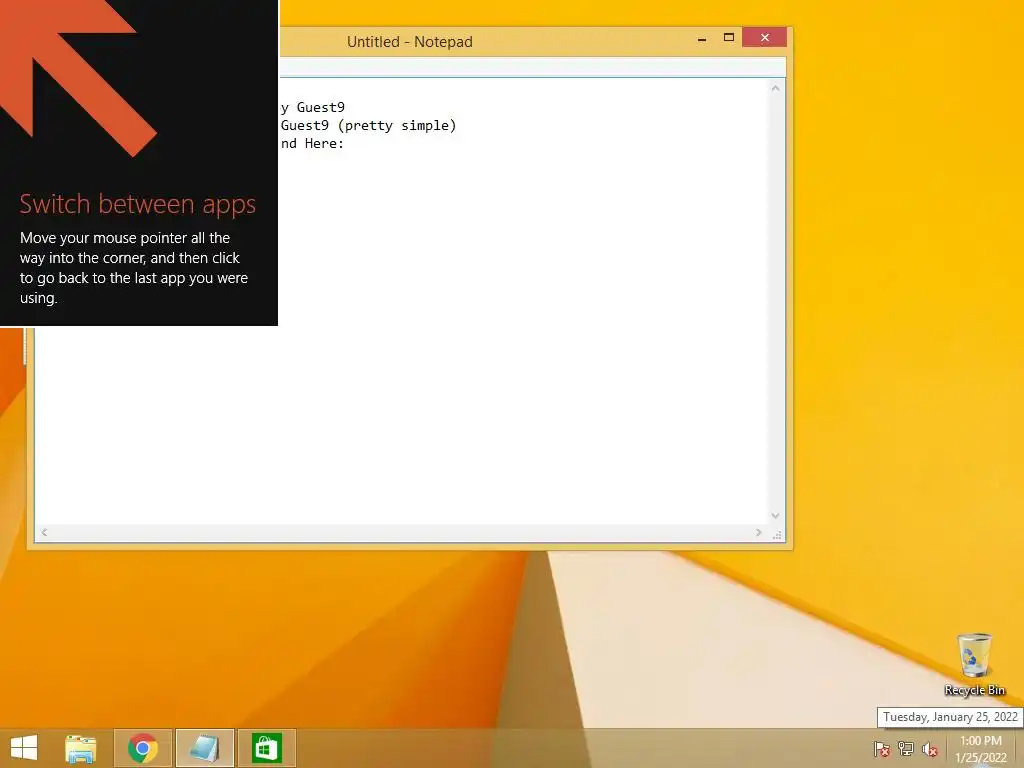Click the 'nd Here:' line in Notepad
Viewport: 1024px width, 768px height.
312,144
